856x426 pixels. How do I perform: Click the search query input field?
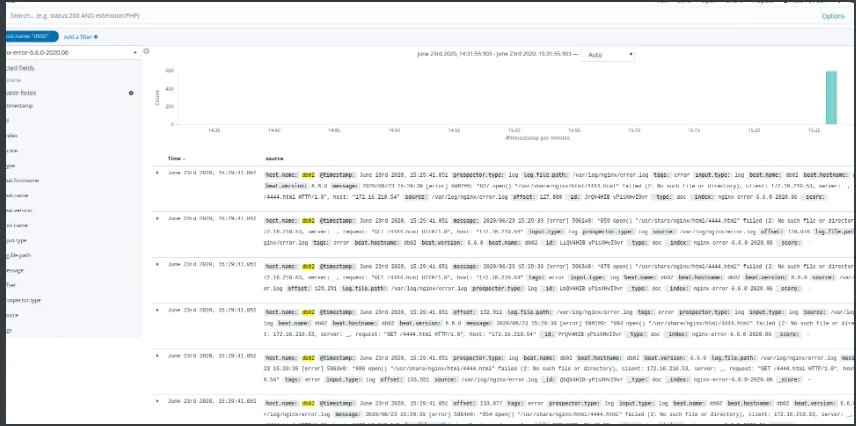pyautogui.click(x=409, y=16)
